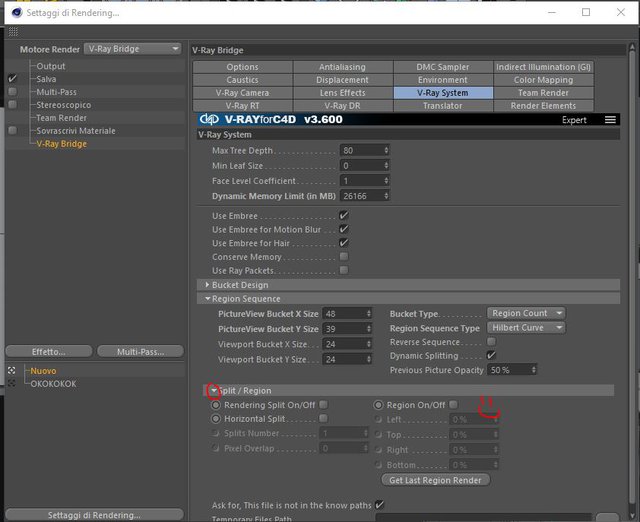Click Horizontal Split radio button

pos(216,419)
